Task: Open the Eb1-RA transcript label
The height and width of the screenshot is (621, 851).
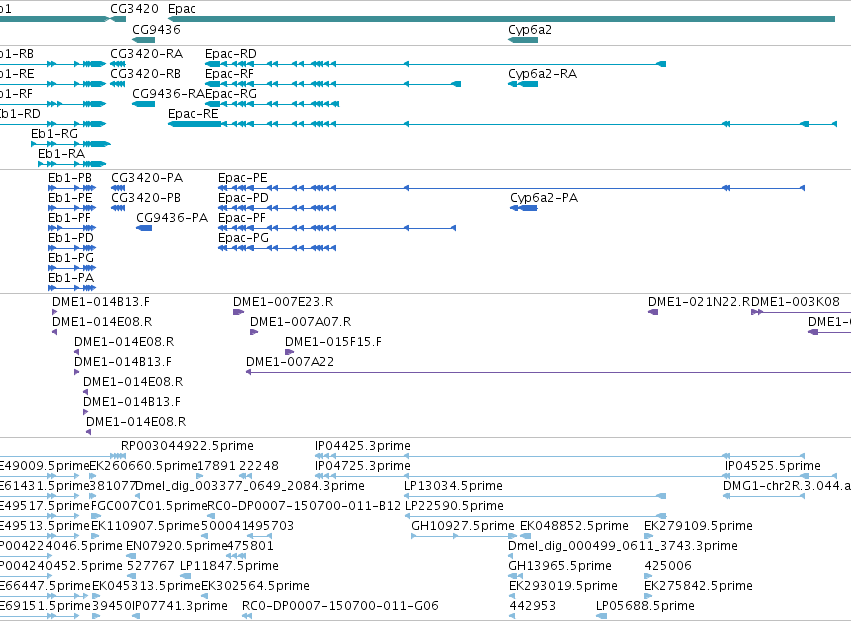Action: coord(61,154)
